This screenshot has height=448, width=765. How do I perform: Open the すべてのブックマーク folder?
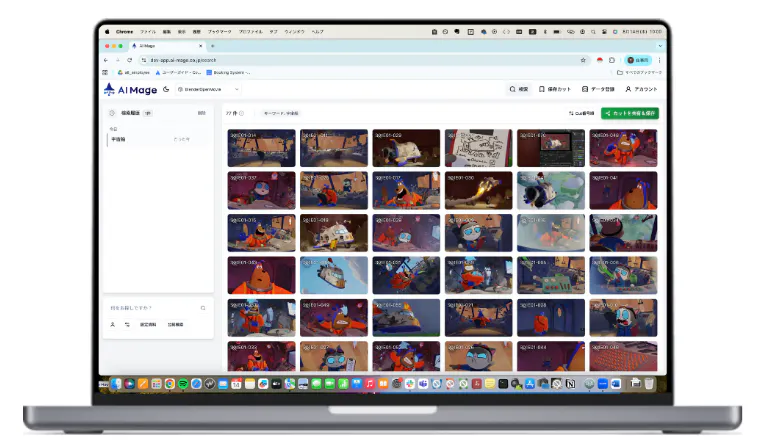pos(639,72)
